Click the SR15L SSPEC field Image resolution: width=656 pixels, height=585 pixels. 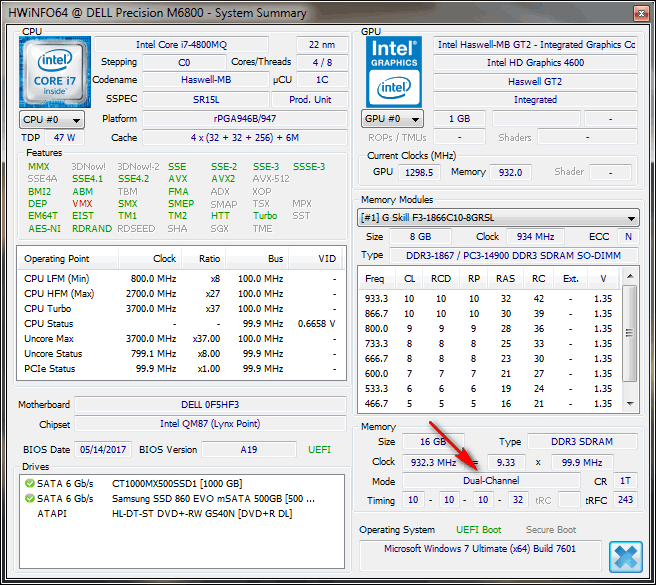pyautogui.click(x=206, y=100)
